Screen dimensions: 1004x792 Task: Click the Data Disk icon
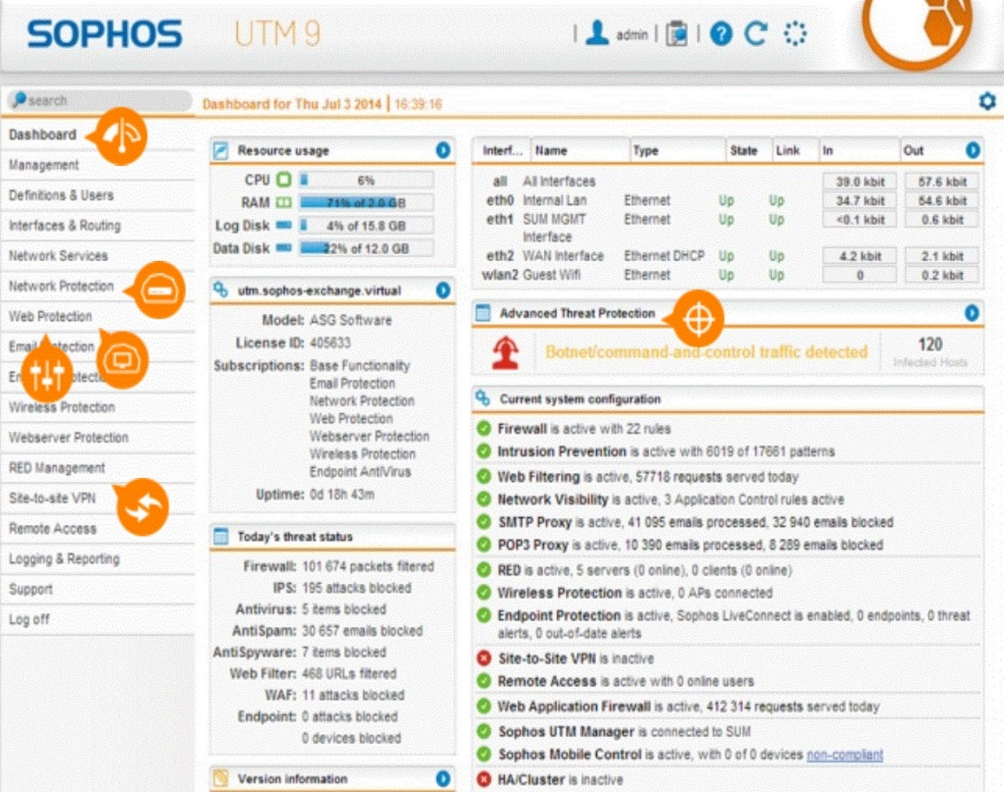pyautogui.click(x=284, y=248)
